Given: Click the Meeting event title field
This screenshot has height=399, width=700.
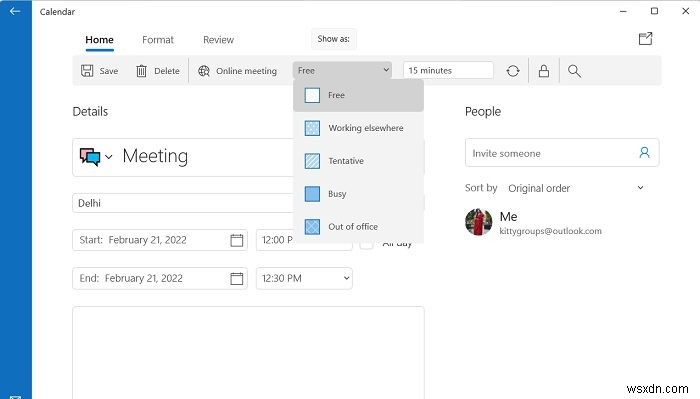Looking at the screenshot, I should point(183,157).
